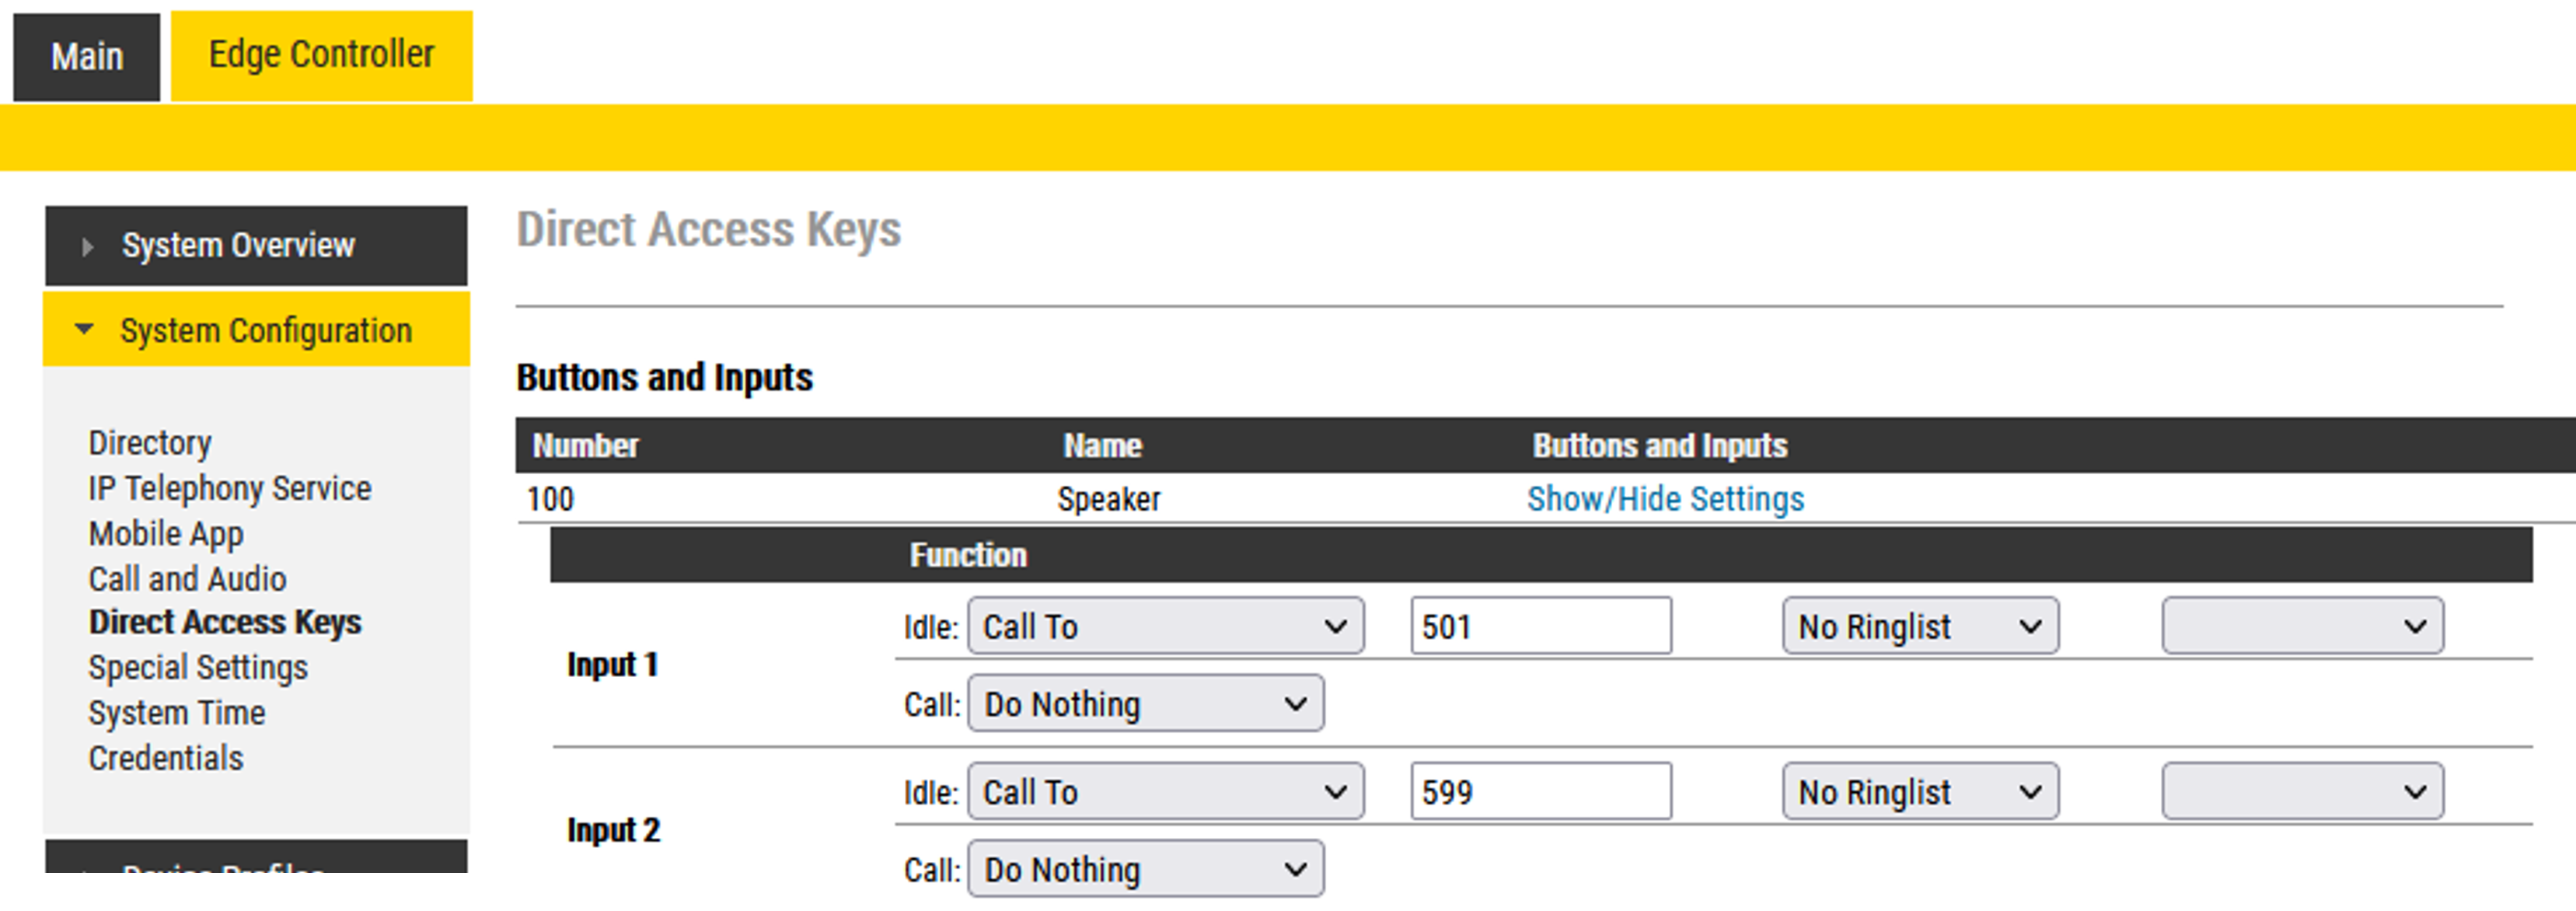Open Input 2 Call Do Nothing dropdown
Image resolution: width=2576 pixels, height=911 pixels.
coord(1145,870)
